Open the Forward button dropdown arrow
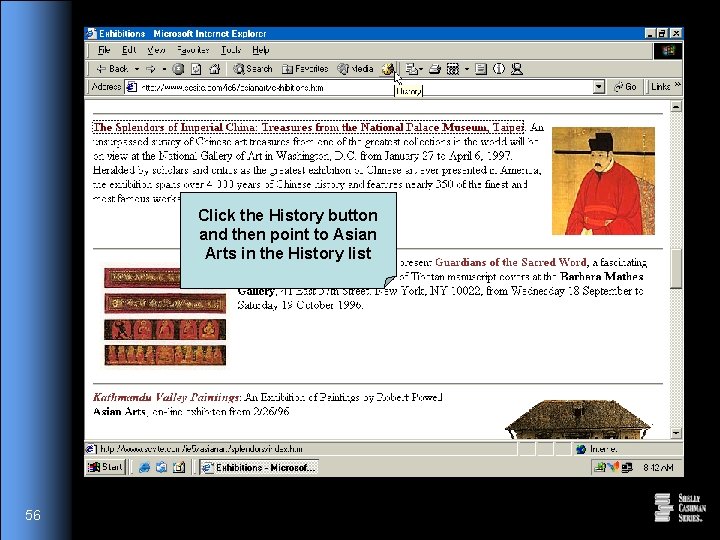Image resolution: width=720 pixels, height=540 pixels. pos(164,69)
